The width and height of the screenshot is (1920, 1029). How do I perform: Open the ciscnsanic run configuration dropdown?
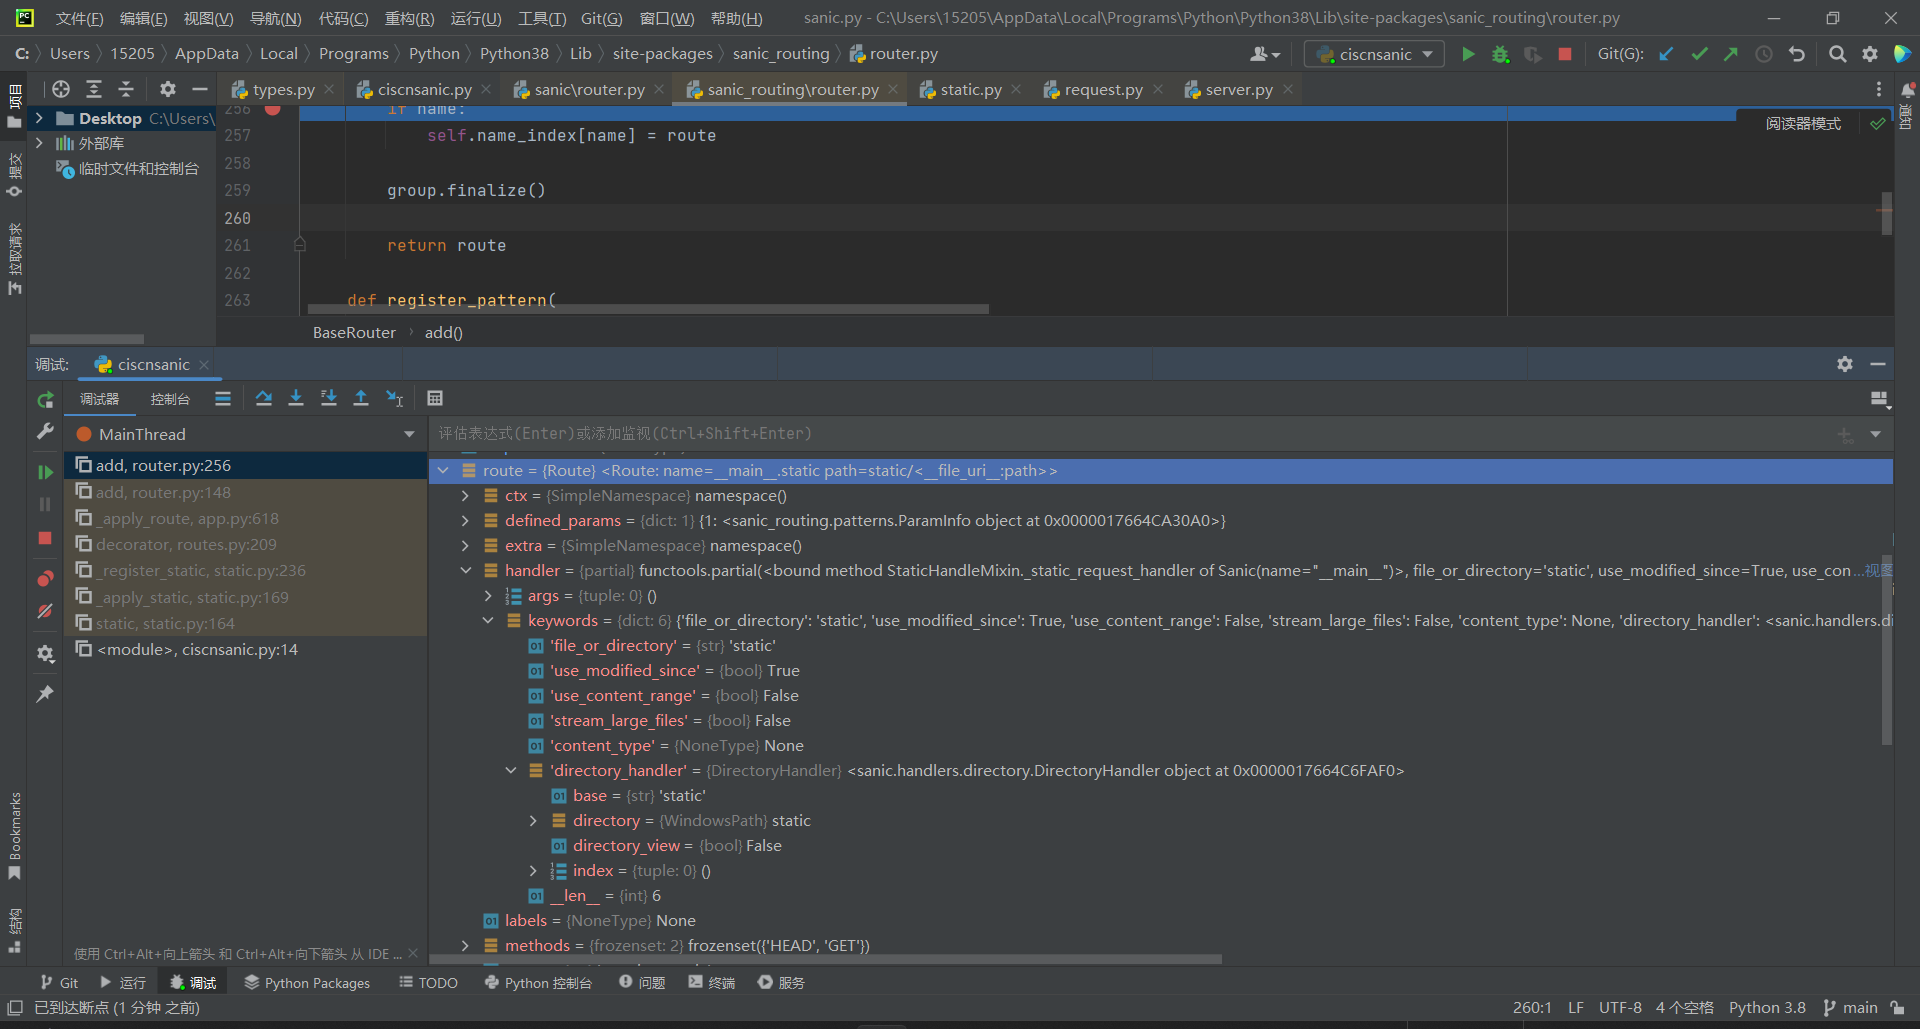tap(1374, 54)
